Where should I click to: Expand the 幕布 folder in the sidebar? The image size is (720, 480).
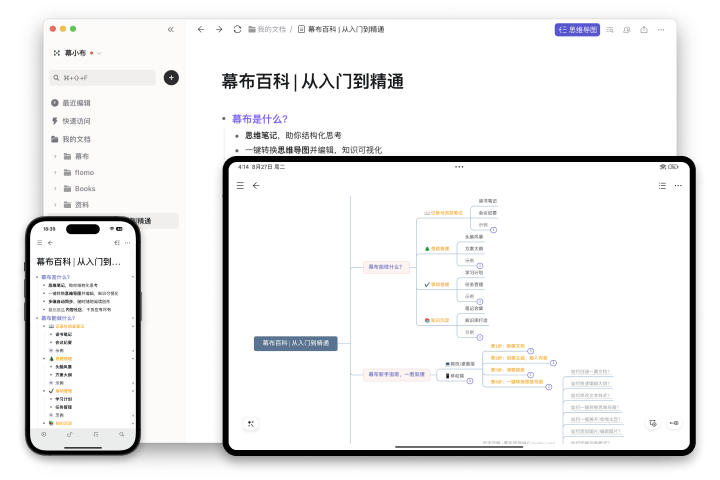tap(55, 157)
